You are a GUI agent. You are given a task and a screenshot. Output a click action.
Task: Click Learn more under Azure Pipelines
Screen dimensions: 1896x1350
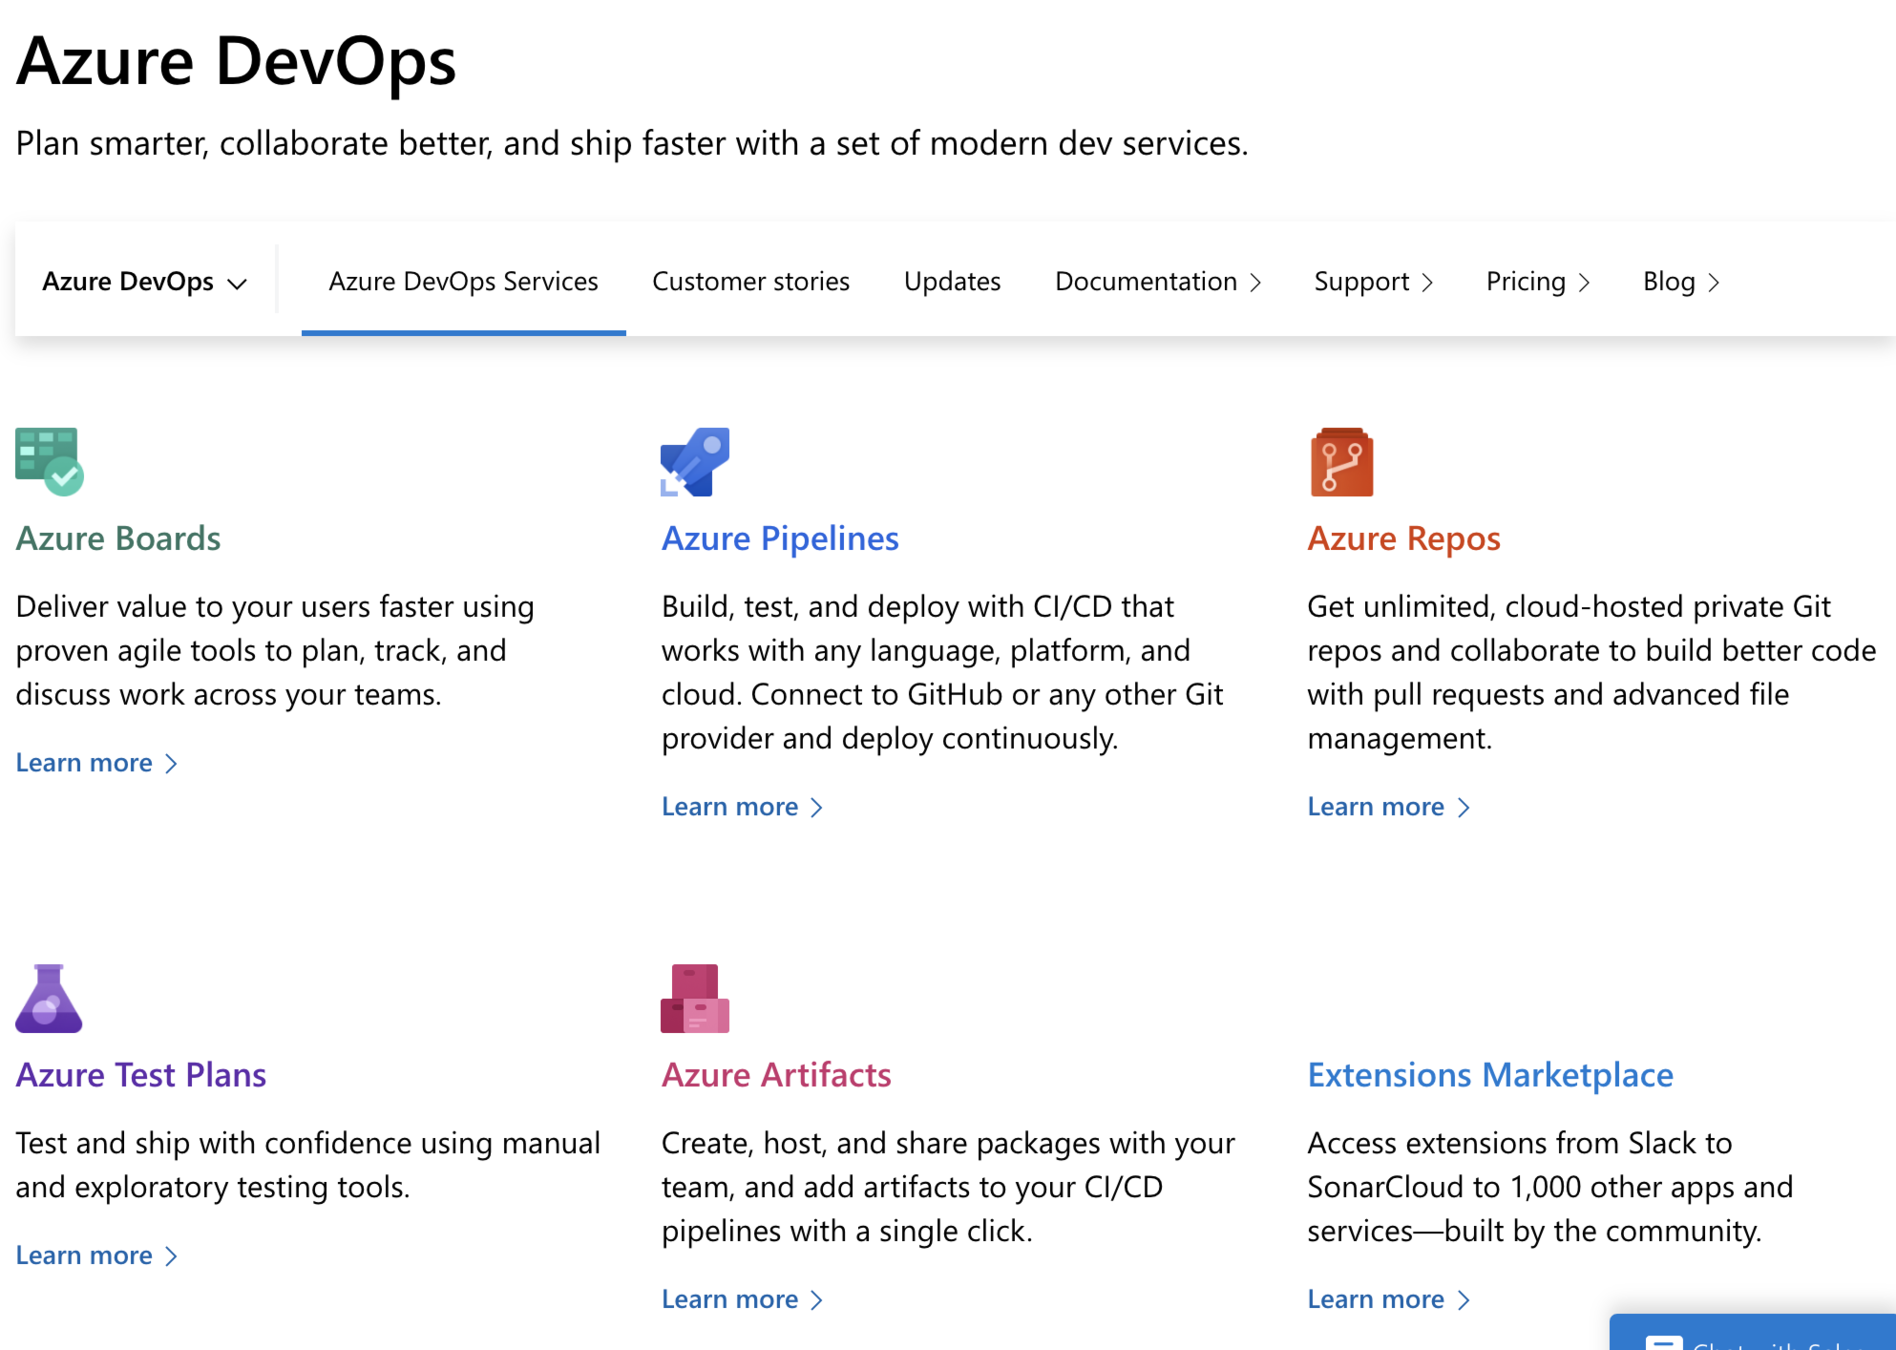click(x=743, y=807)
